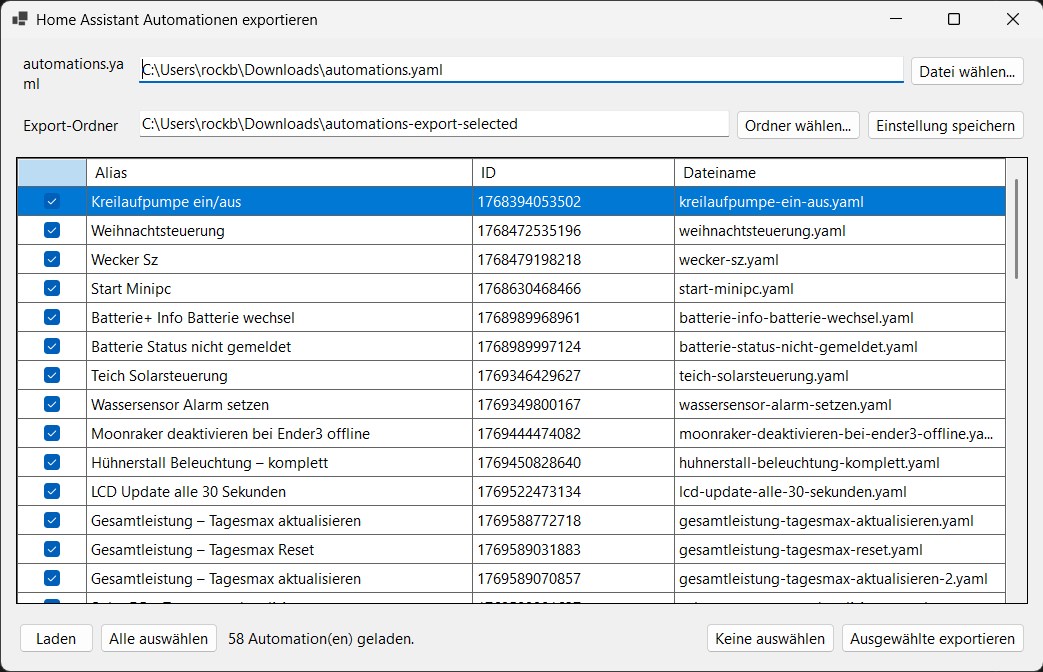Click the Dateiname column header
Image resolution: width=1043 pixels, height=672 pixels.
[840, 172]
